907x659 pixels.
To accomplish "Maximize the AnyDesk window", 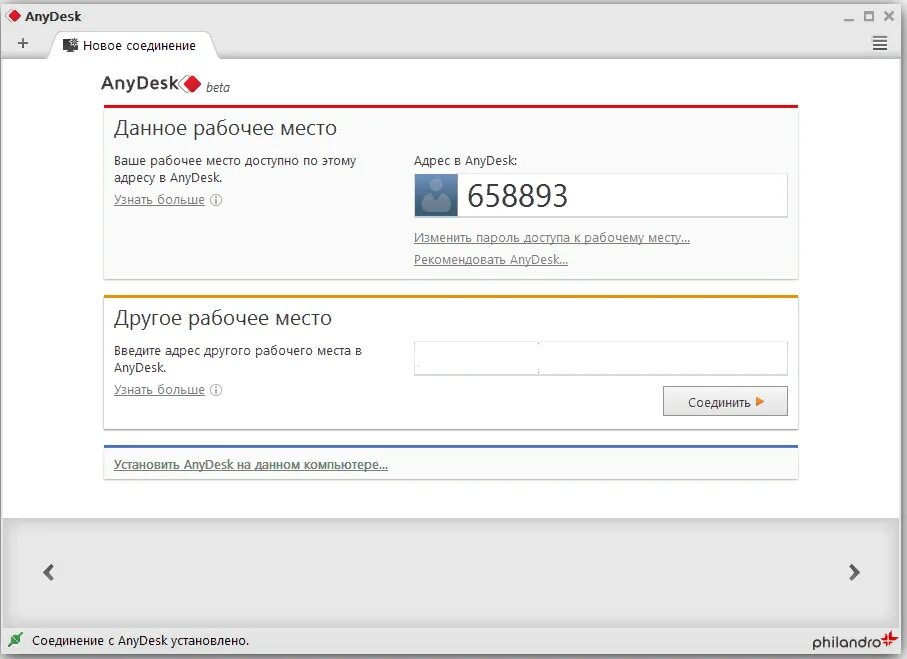I will pyautogui.click(x=868, y=16).
